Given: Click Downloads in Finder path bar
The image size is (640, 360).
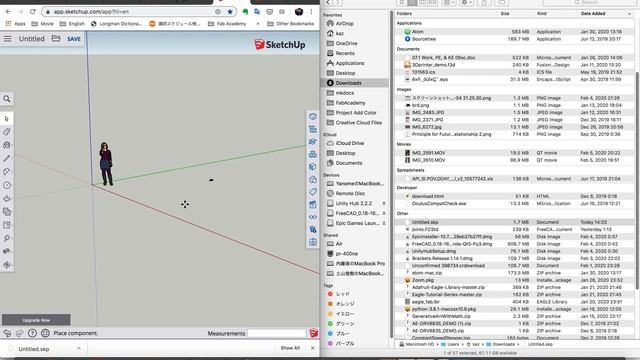Looking at the screenshot, I should 500,344.
